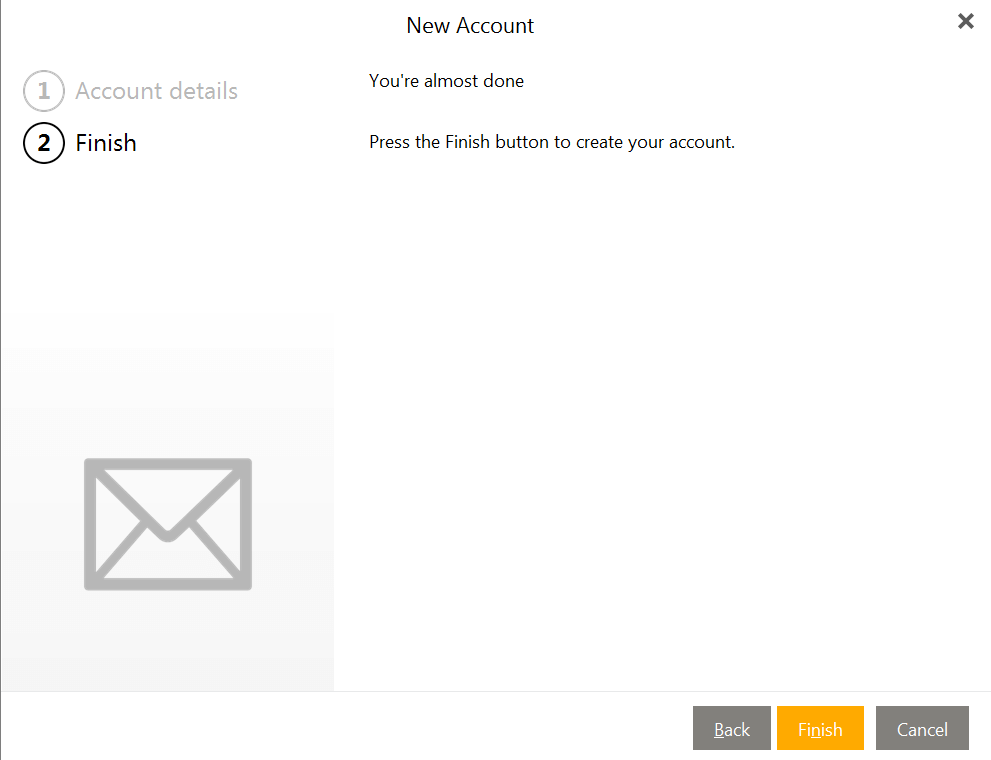Click the New Account title text
Viewport: 991px width, 760px height.
[470, 25]
